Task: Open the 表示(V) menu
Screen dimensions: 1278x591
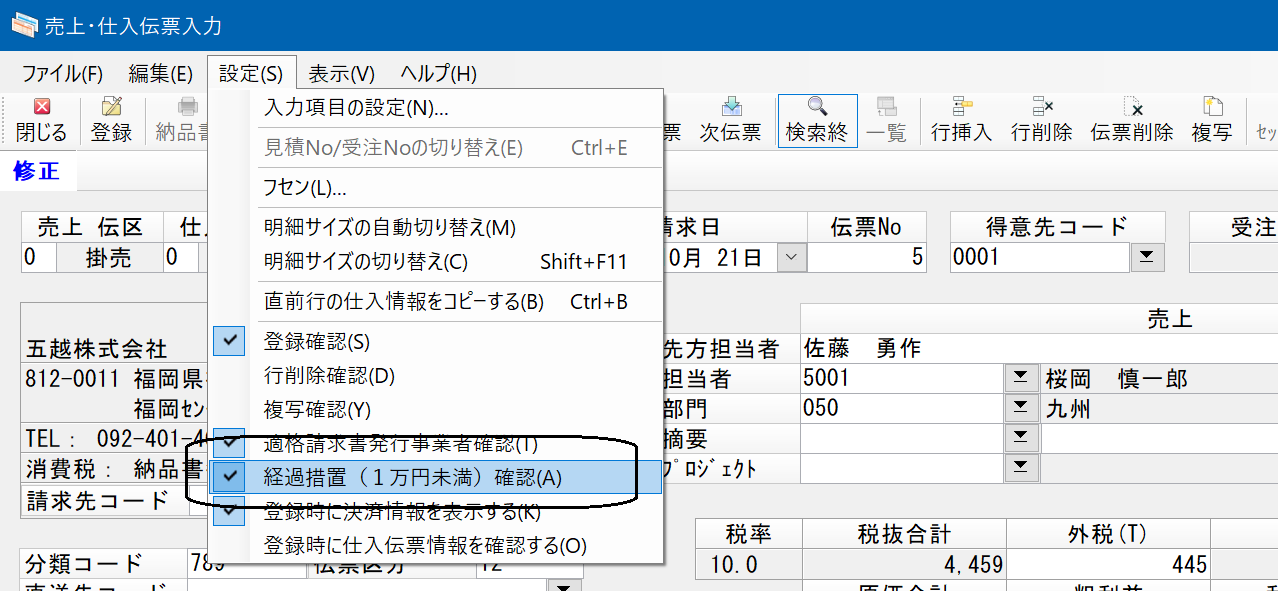Action: (341, 73)
